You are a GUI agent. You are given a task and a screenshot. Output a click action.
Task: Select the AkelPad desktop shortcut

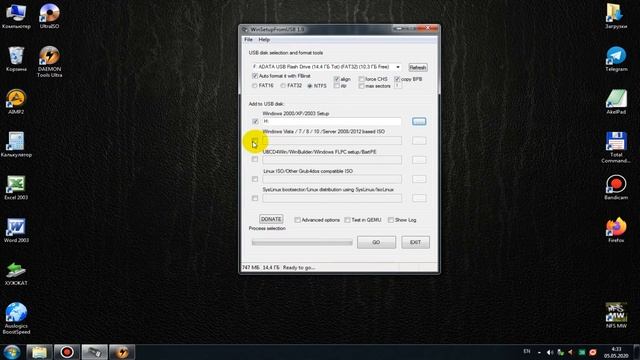click(x=616, y=102)
